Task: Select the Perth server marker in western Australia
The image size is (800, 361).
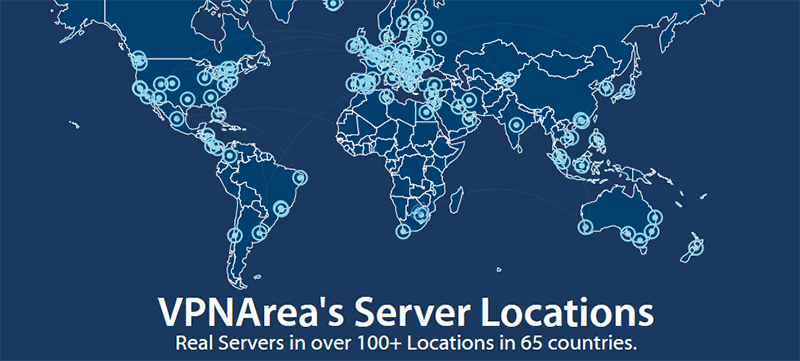Action: click(x=586, y=226)
